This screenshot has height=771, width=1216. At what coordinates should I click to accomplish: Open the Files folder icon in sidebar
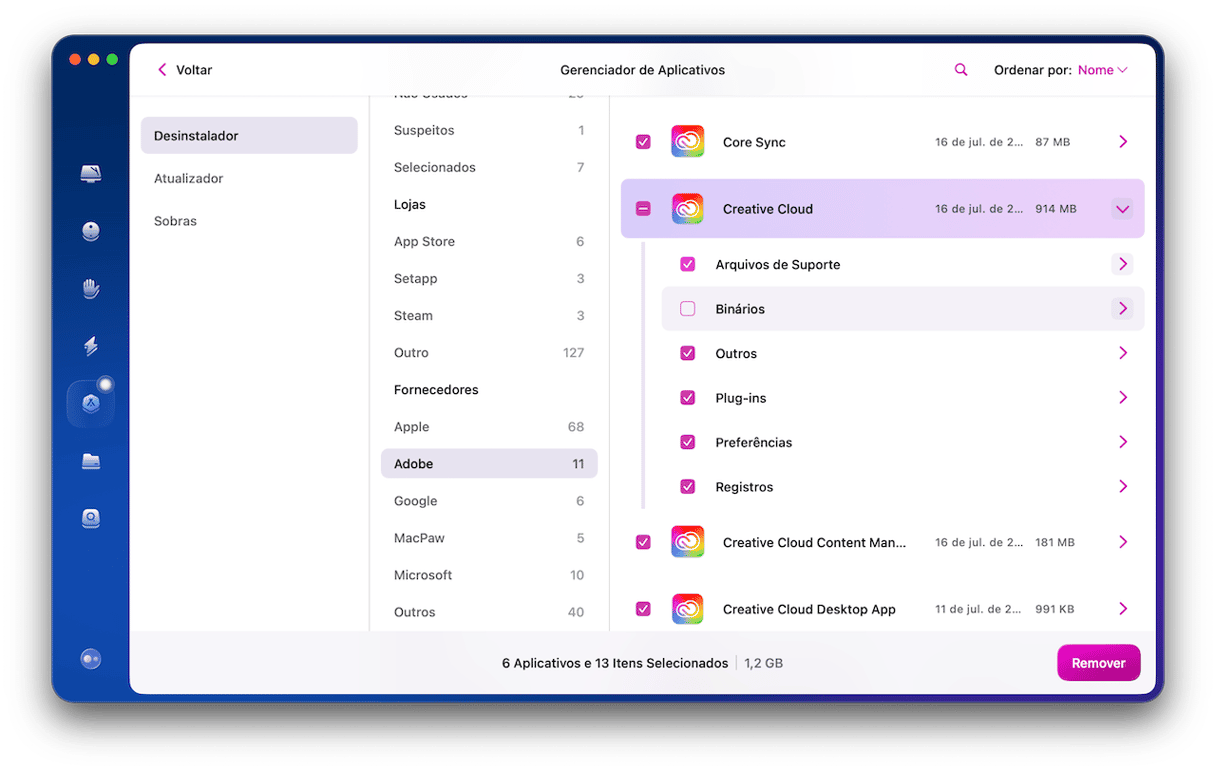[x=91, y=461]
